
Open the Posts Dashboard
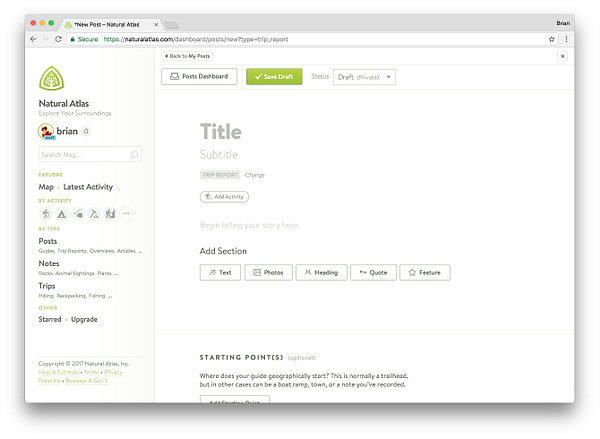pyautogui.click(x=199, y=77)
